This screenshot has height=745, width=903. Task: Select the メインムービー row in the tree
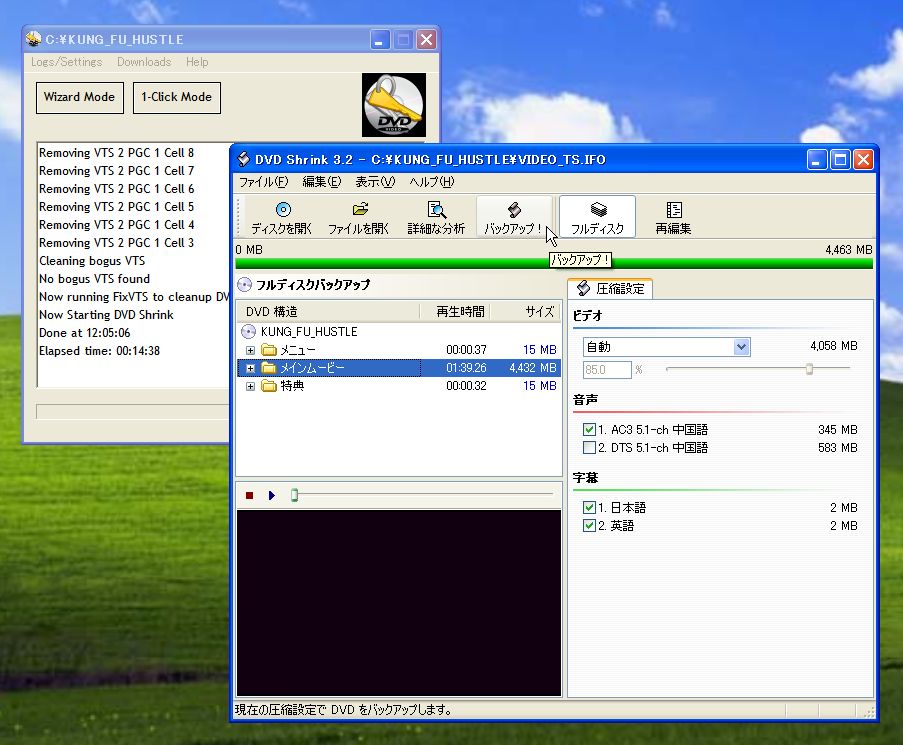click(399, 368)
